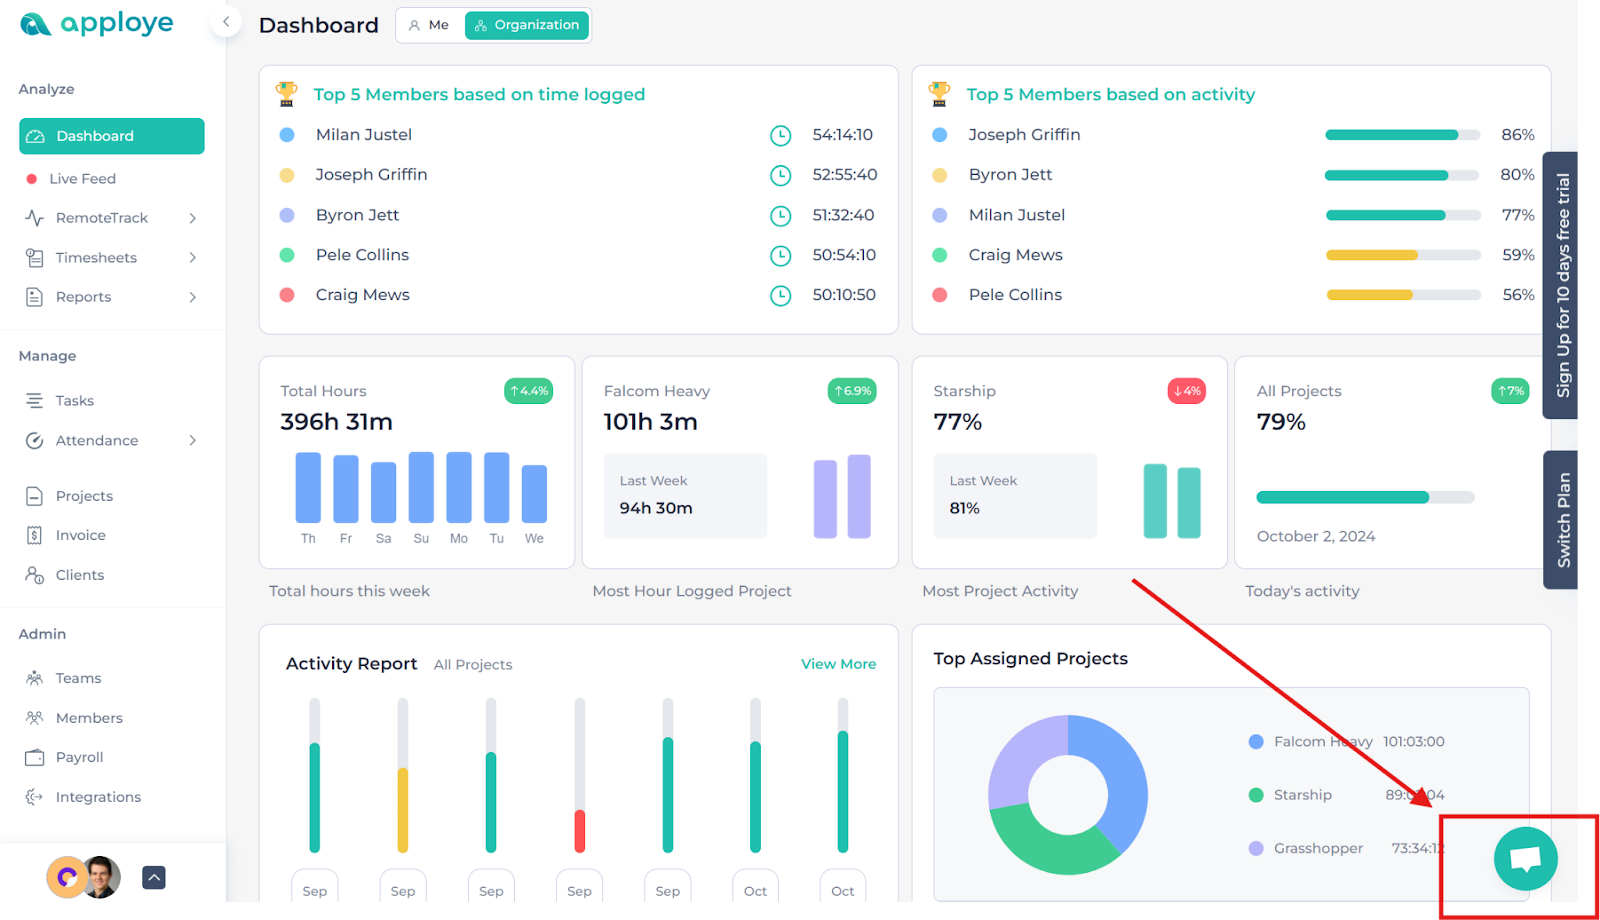Click Joseph Griffin's 86% activity bar
Screen dimensions: 1600x920
tap(1402, 135)
